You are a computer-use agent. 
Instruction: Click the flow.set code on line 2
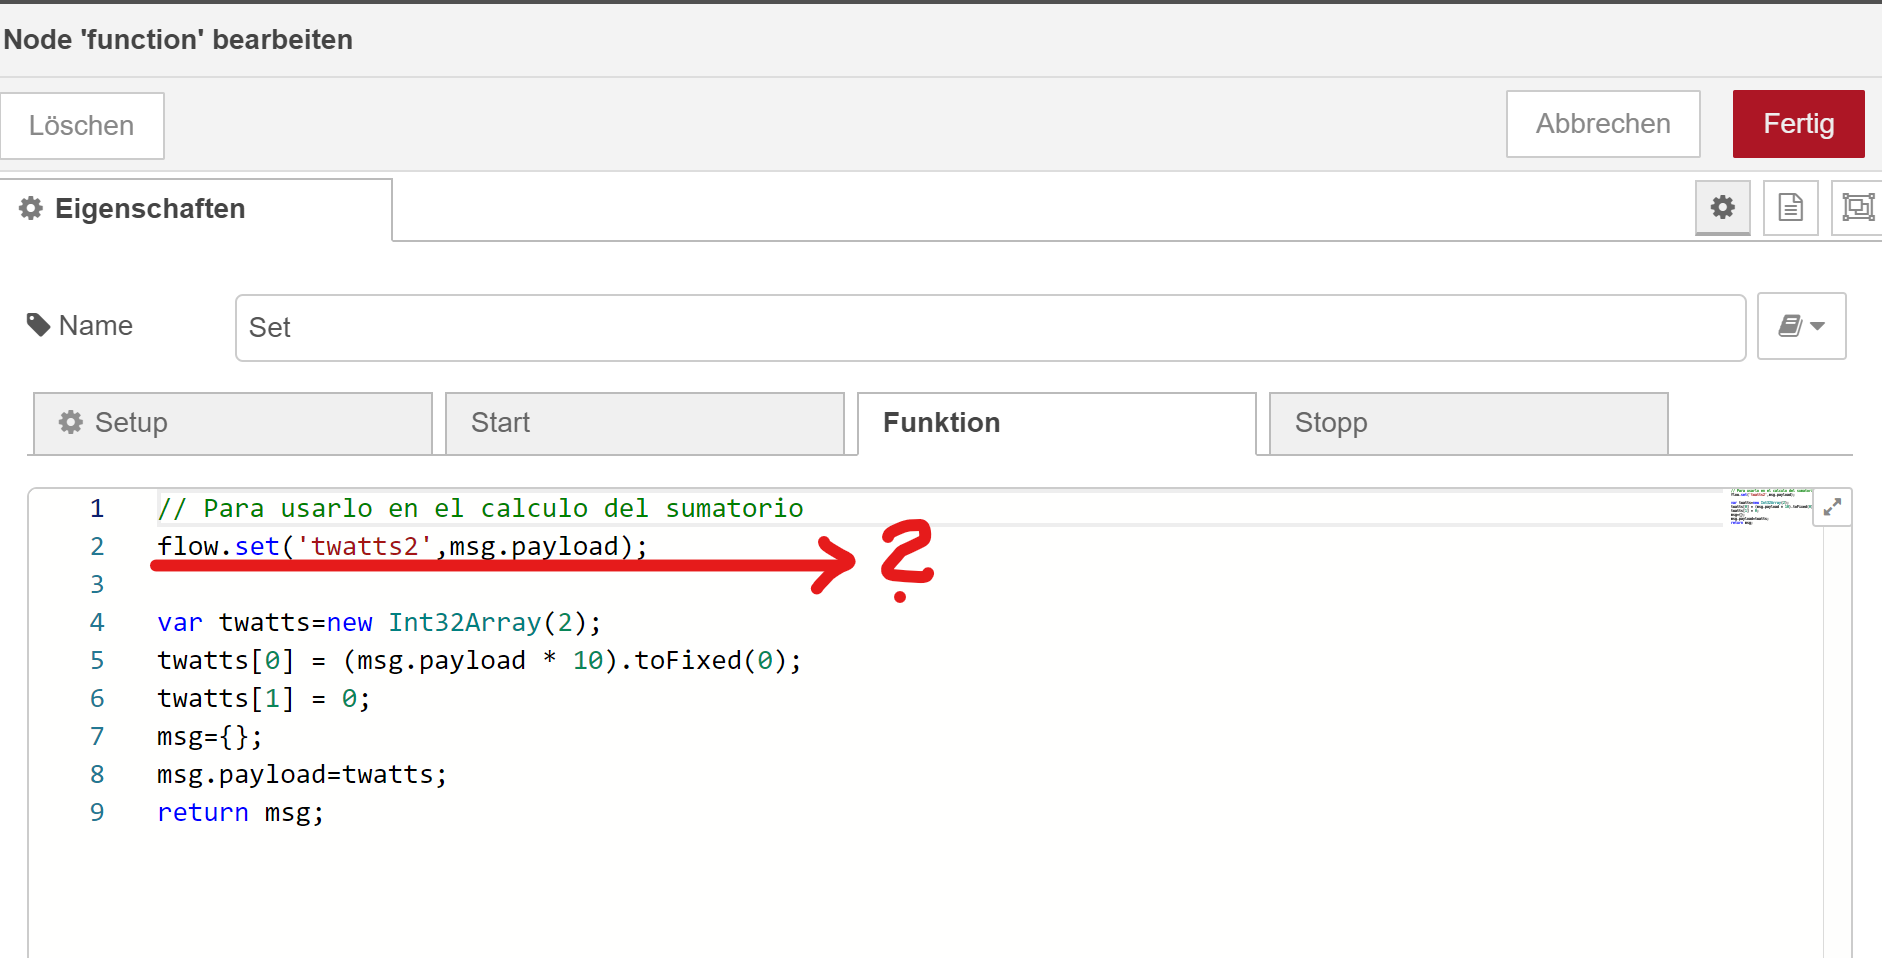[402, 546]
